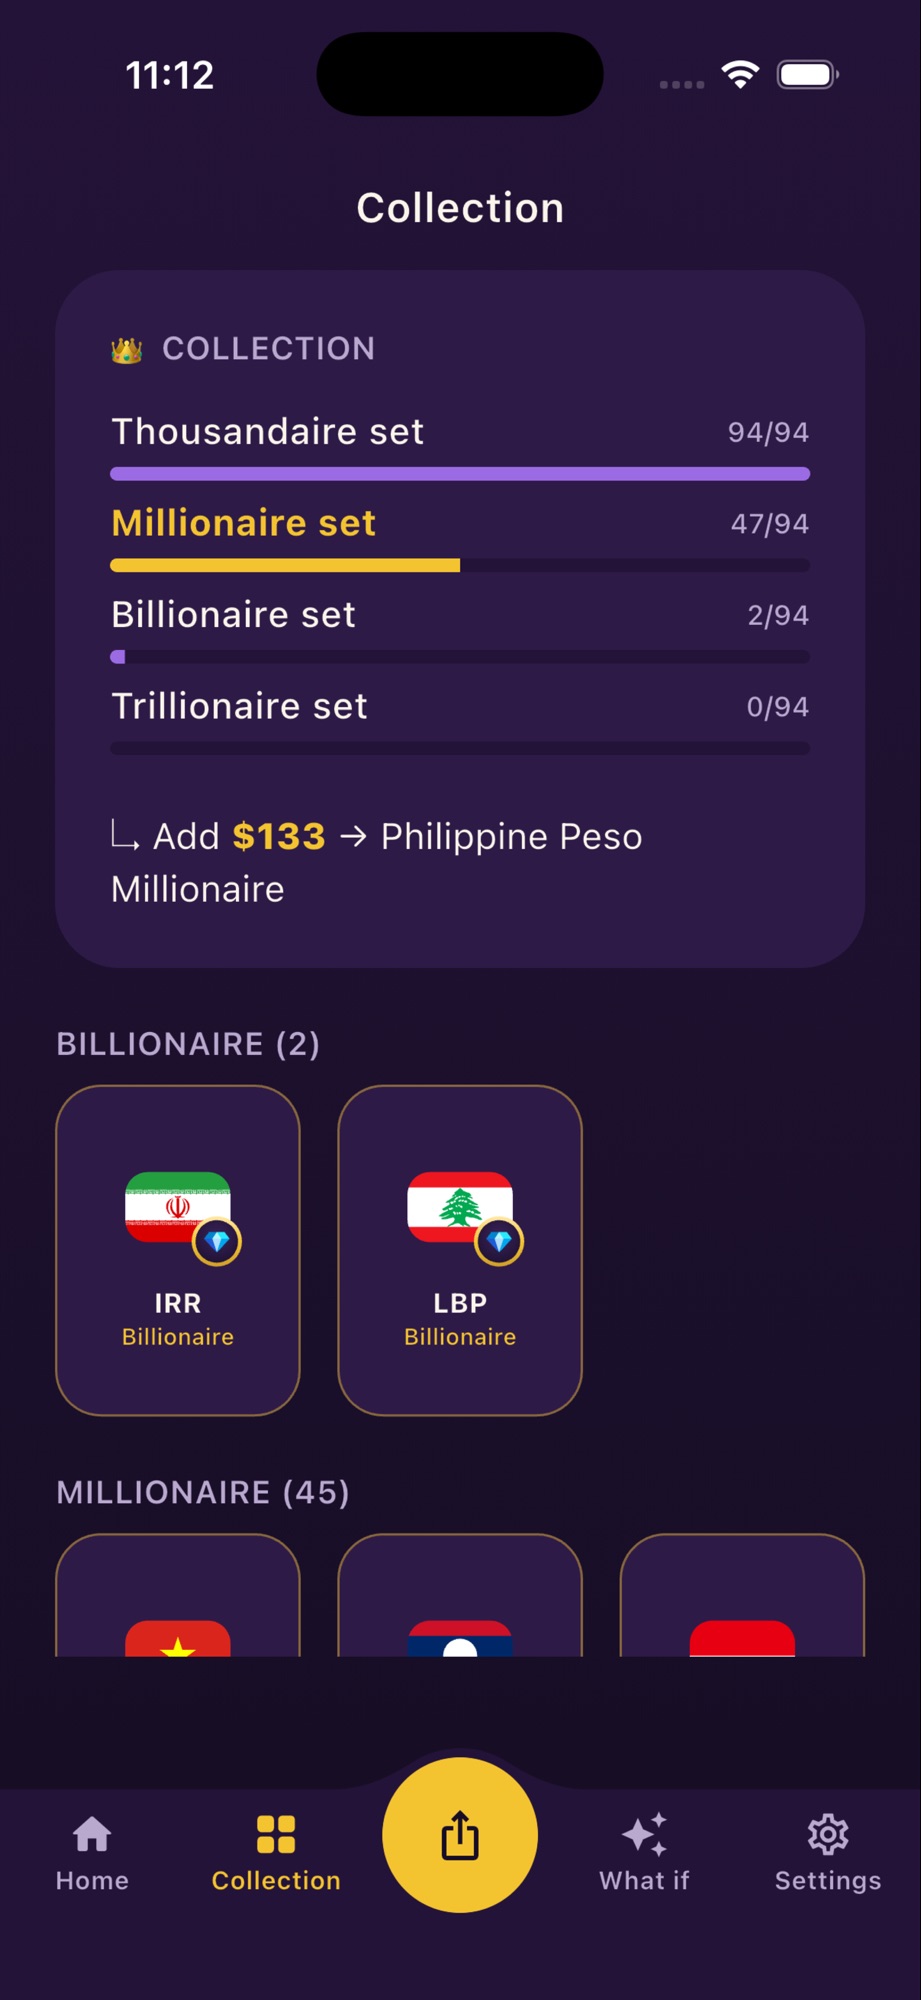Open the Settings gear tab
Viewport: 921px width, 2000px height.
tap(828, 1853)
